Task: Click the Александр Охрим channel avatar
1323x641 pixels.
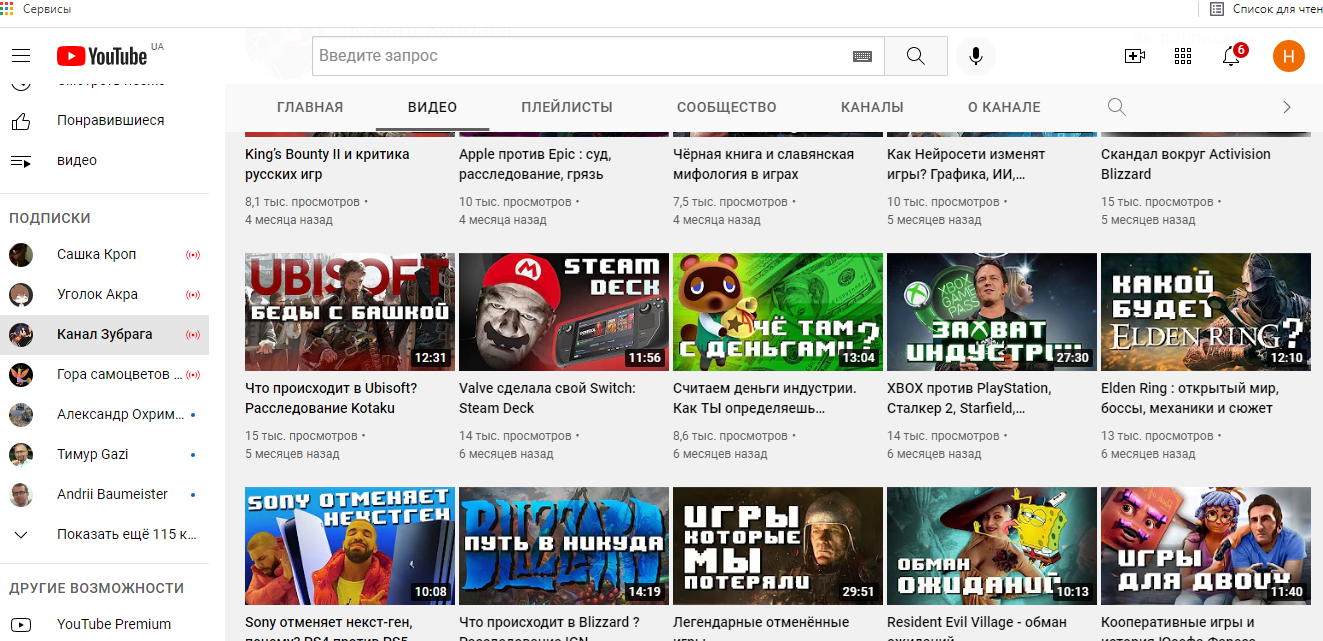Action: (x=21, y=414)
